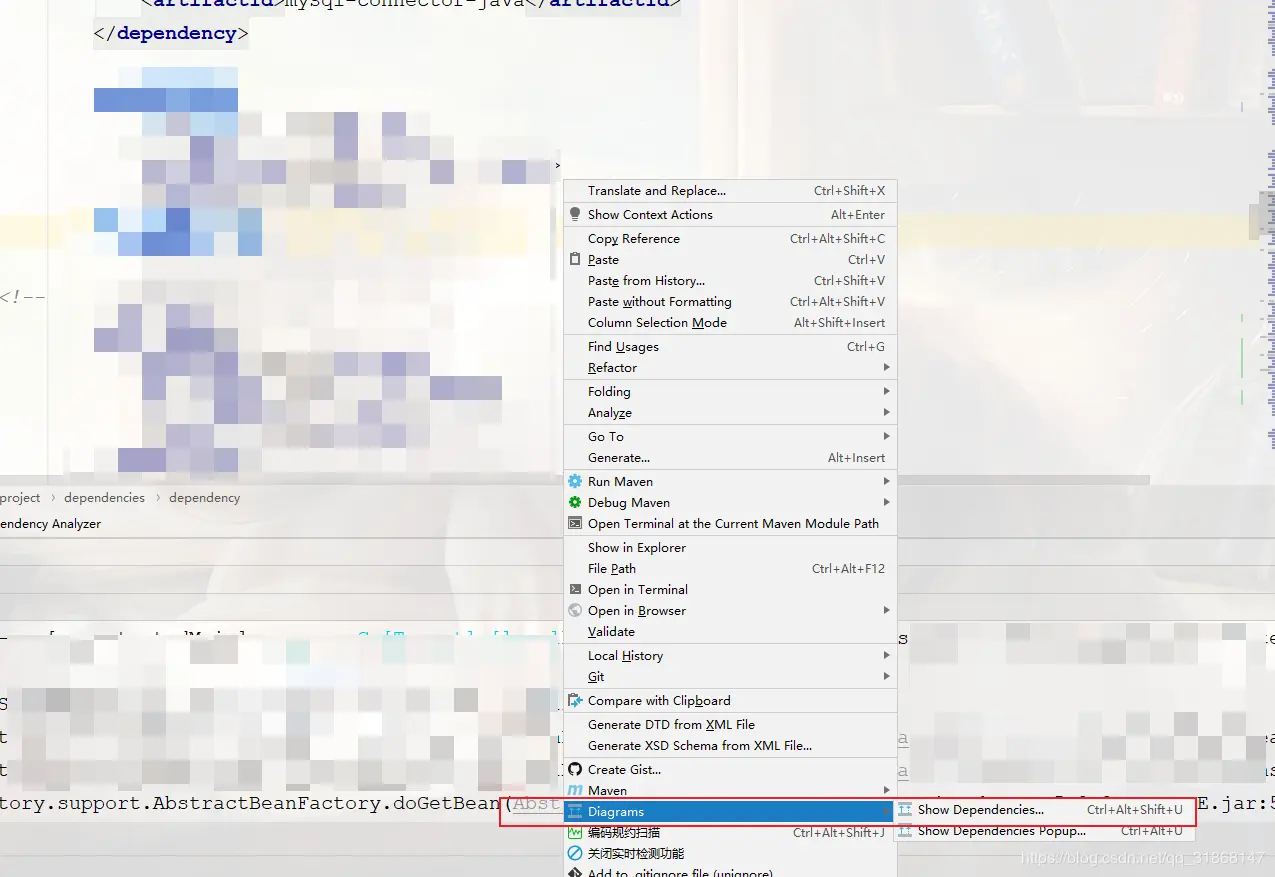
Task: Choose Validate
Action: 730,631
